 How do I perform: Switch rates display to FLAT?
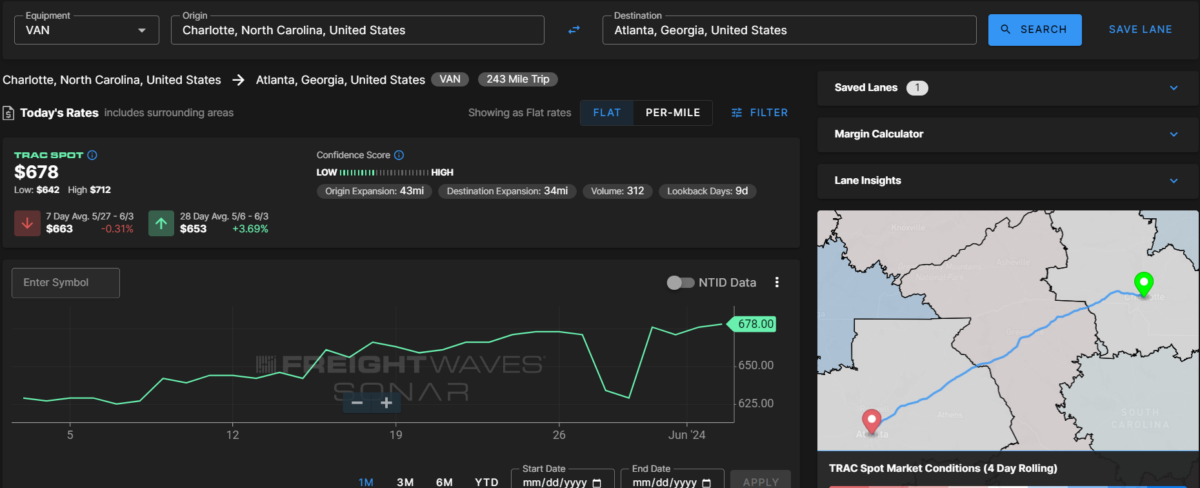tap(607, 113)
